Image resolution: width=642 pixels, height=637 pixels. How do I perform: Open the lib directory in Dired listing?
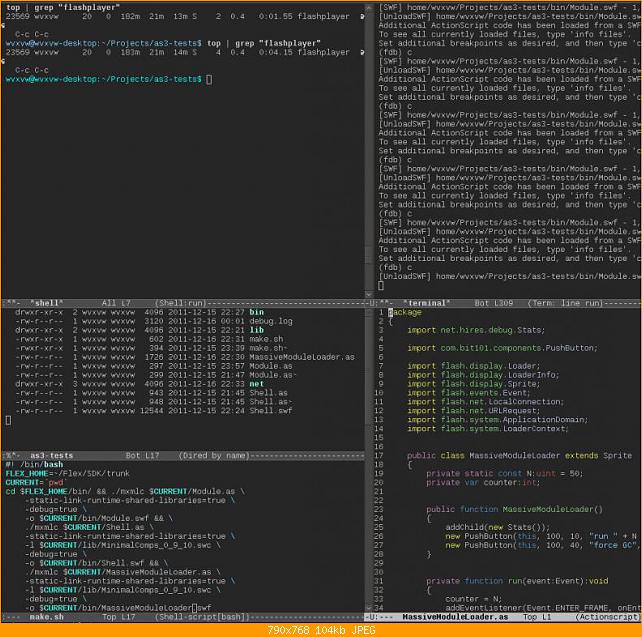[x=256, y=330]
